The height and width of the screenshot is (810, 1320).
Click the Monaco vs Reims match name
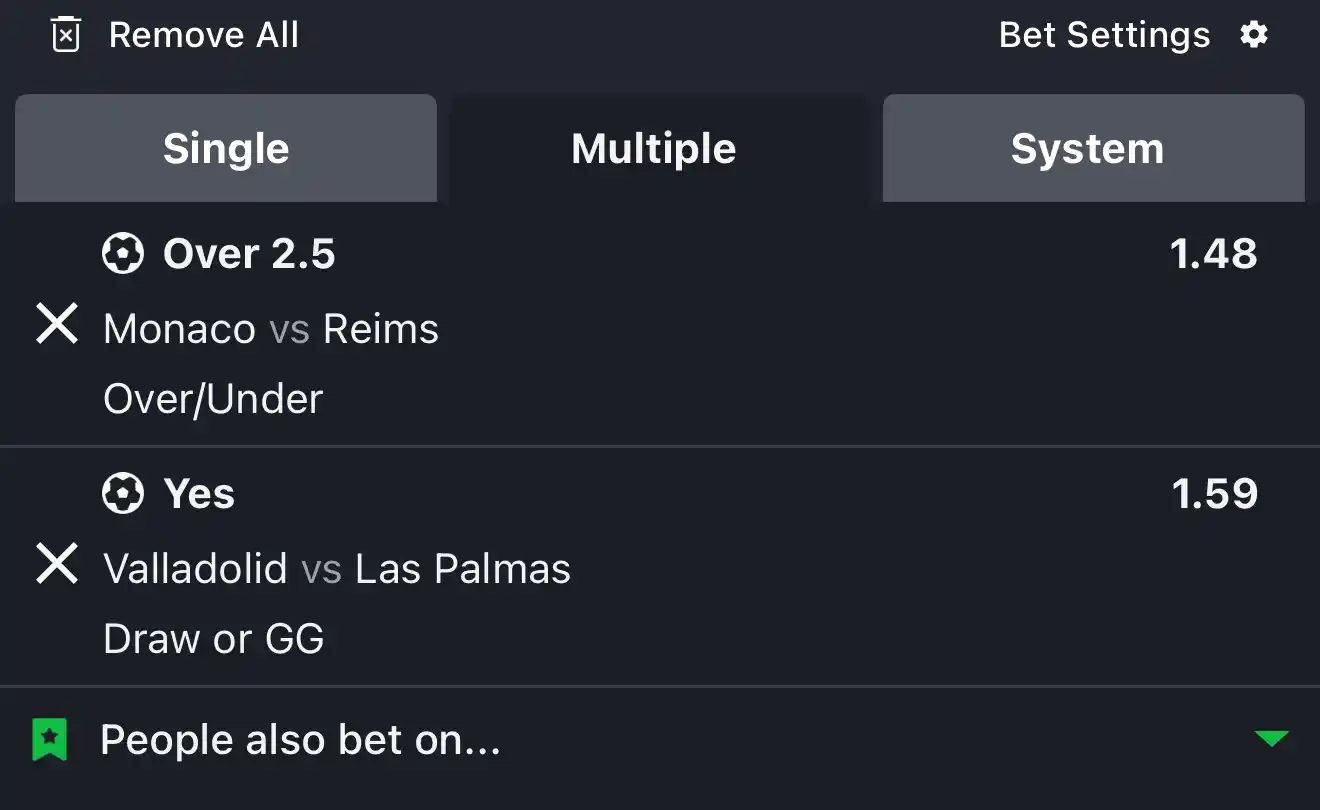(271, 329)
